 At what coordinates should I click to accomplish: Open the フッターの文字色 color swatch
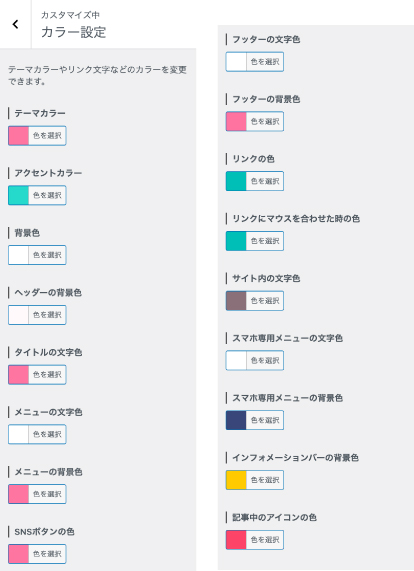coord(236,62)
